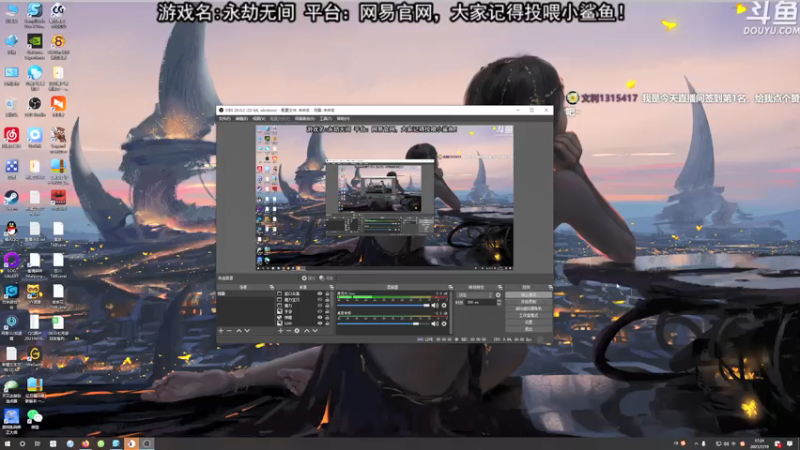The image size is (800, 450).
Task: Click the 停止推流 button in Controls
Action: point(528,295)
